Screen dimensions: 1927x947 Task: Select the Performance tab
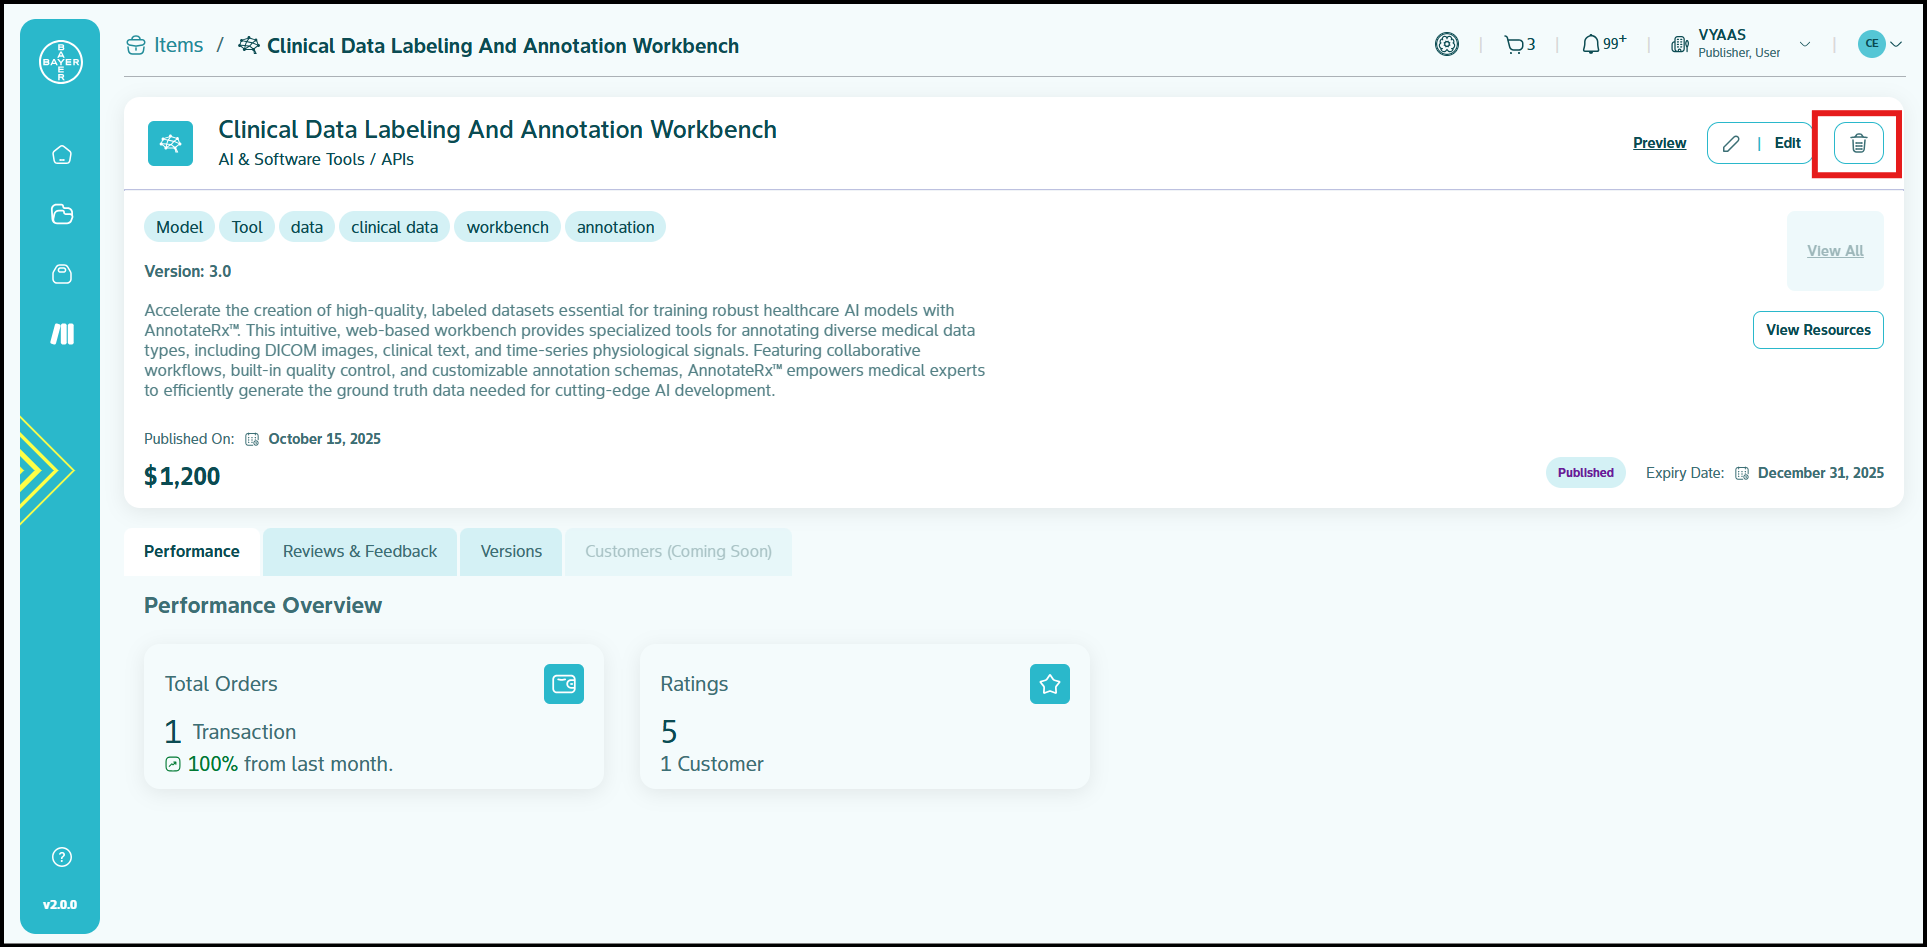pos(192,552)
